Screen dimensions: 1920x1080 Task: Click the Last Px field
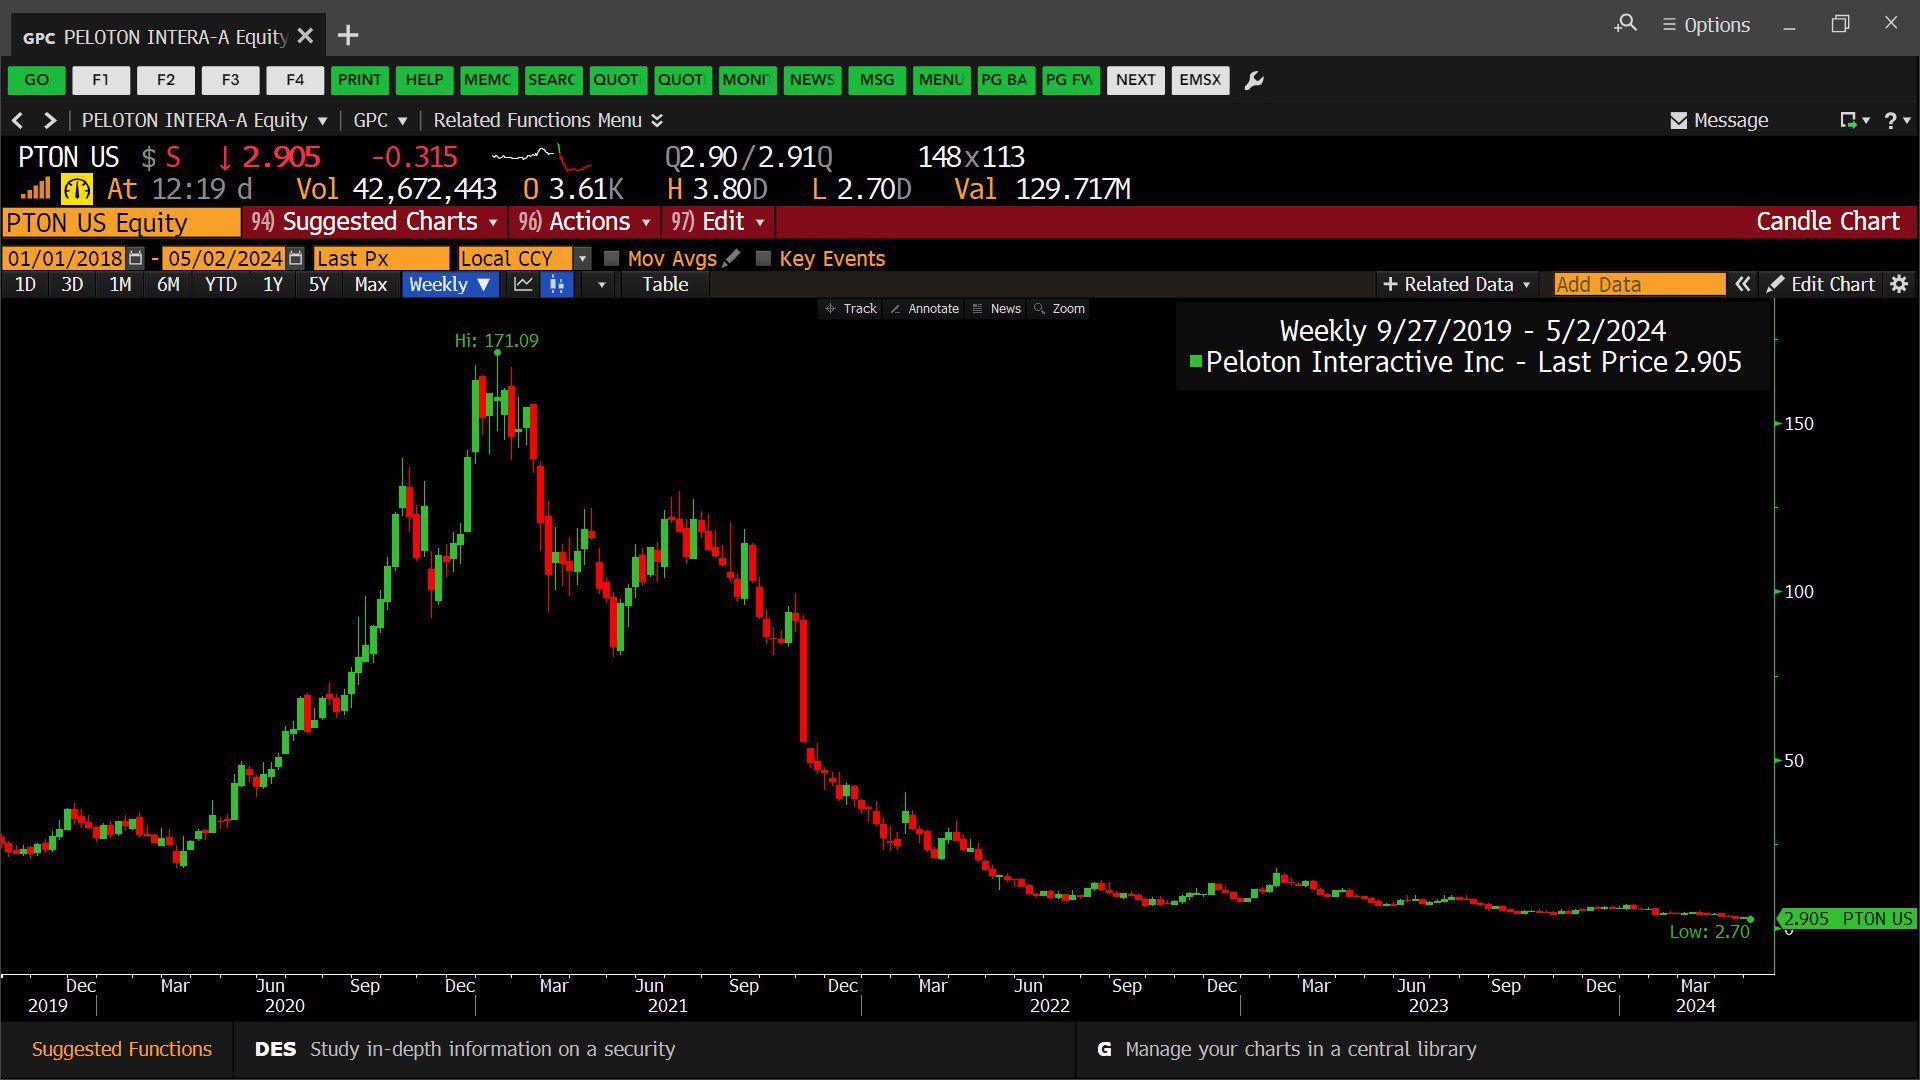[x=381, y=258]
